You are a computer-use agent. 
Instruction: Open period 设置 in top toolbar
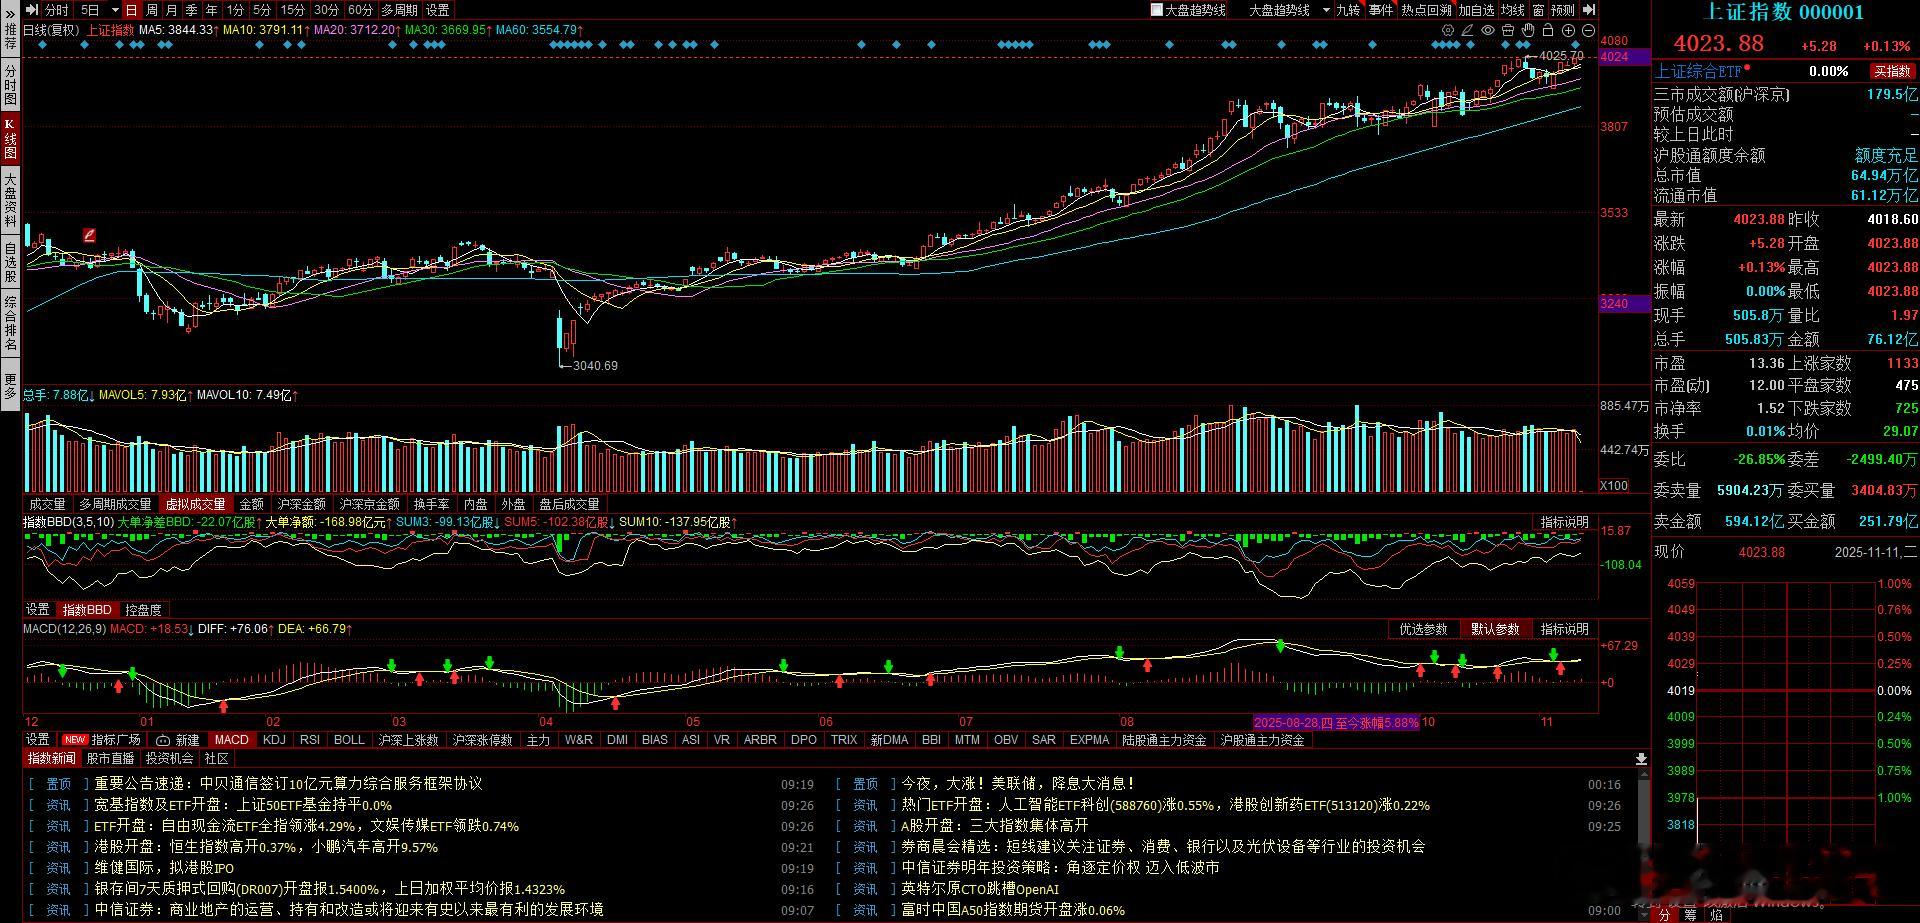pyautogui.click(x=438, y=10)
